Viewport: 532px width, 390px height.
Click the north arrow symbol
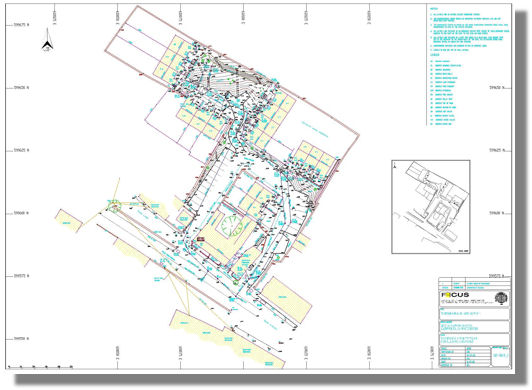point(48,40)
